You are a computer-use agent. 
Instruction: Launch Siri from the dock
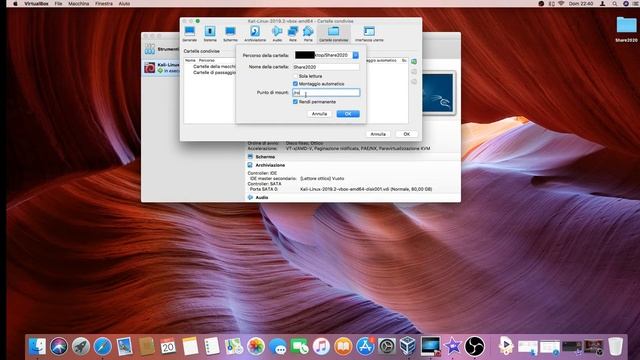click(x=59, y=346)
